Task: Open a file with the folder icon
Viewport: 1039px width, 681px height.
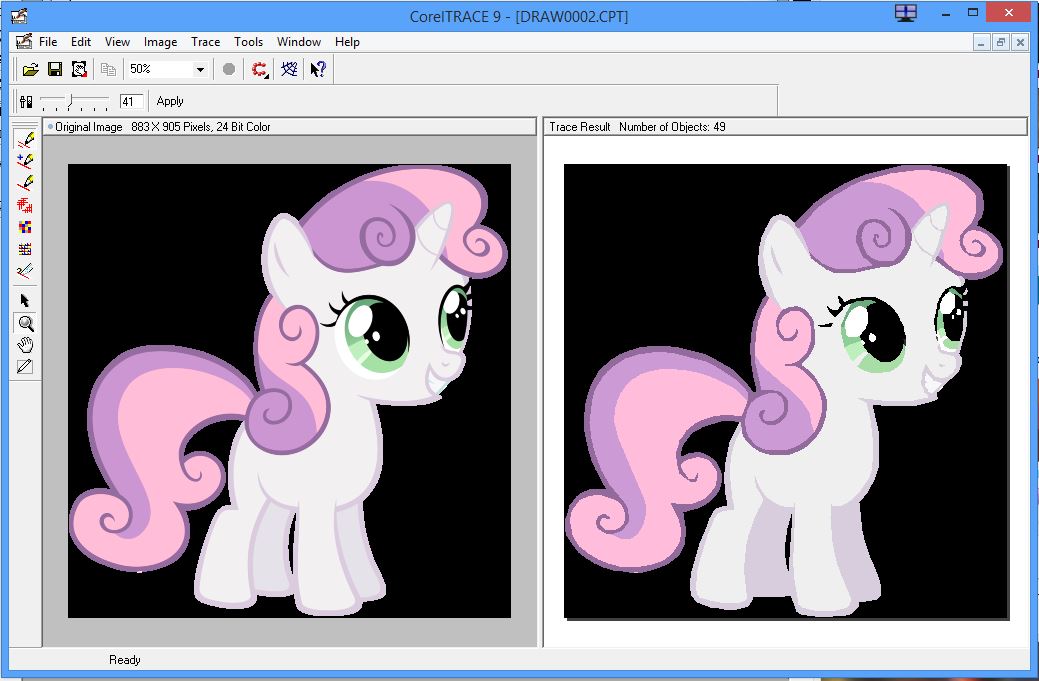Action: pos(30,69)
